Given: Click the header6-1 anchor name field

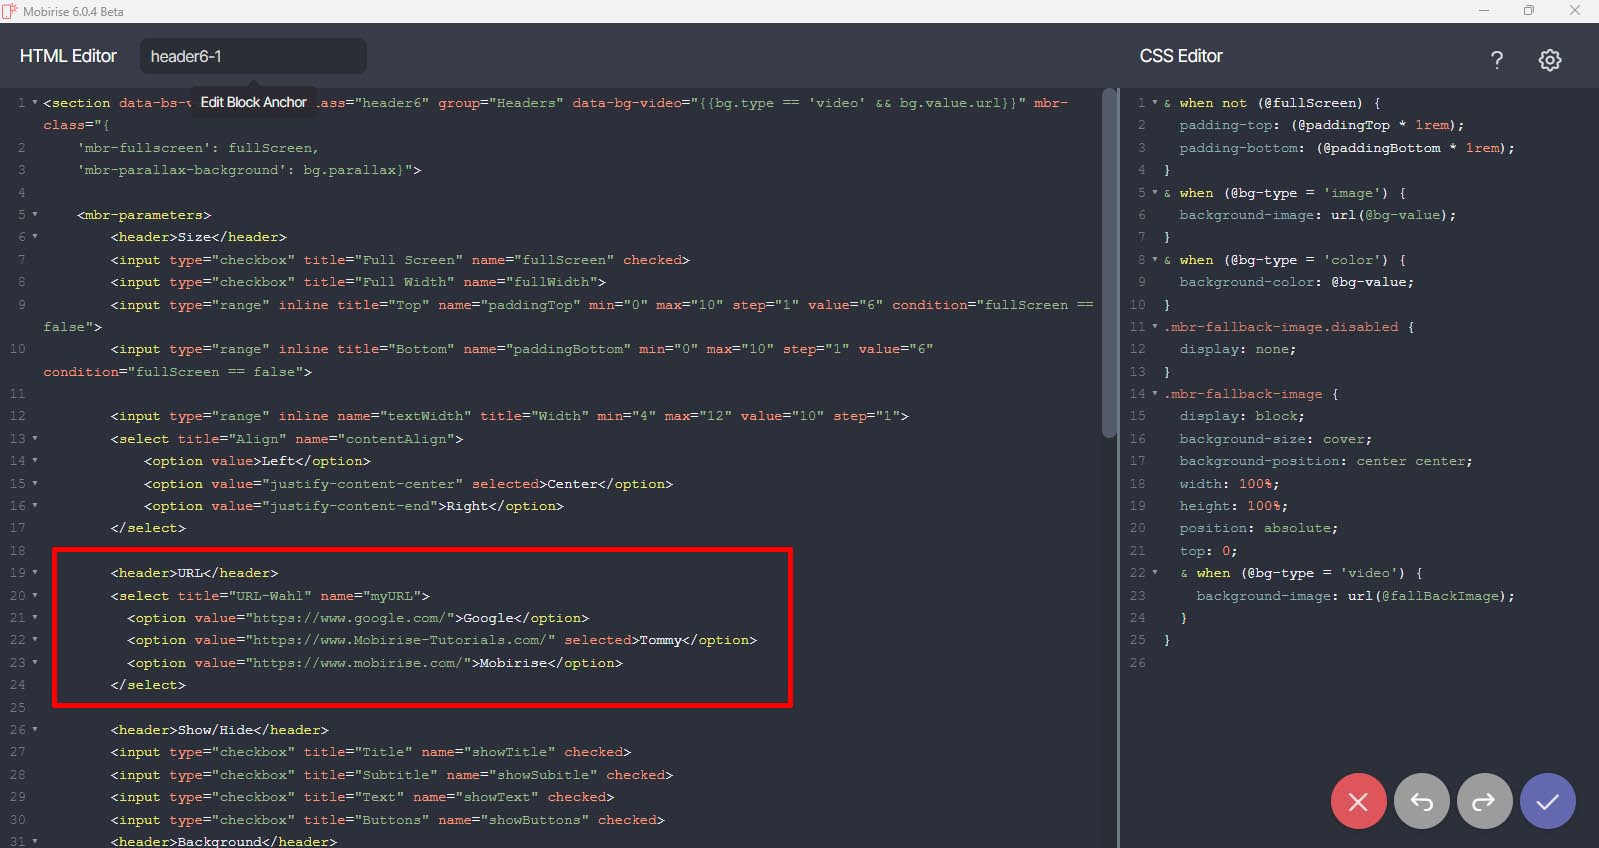Looking at the screenshot, I should (252, 56).
